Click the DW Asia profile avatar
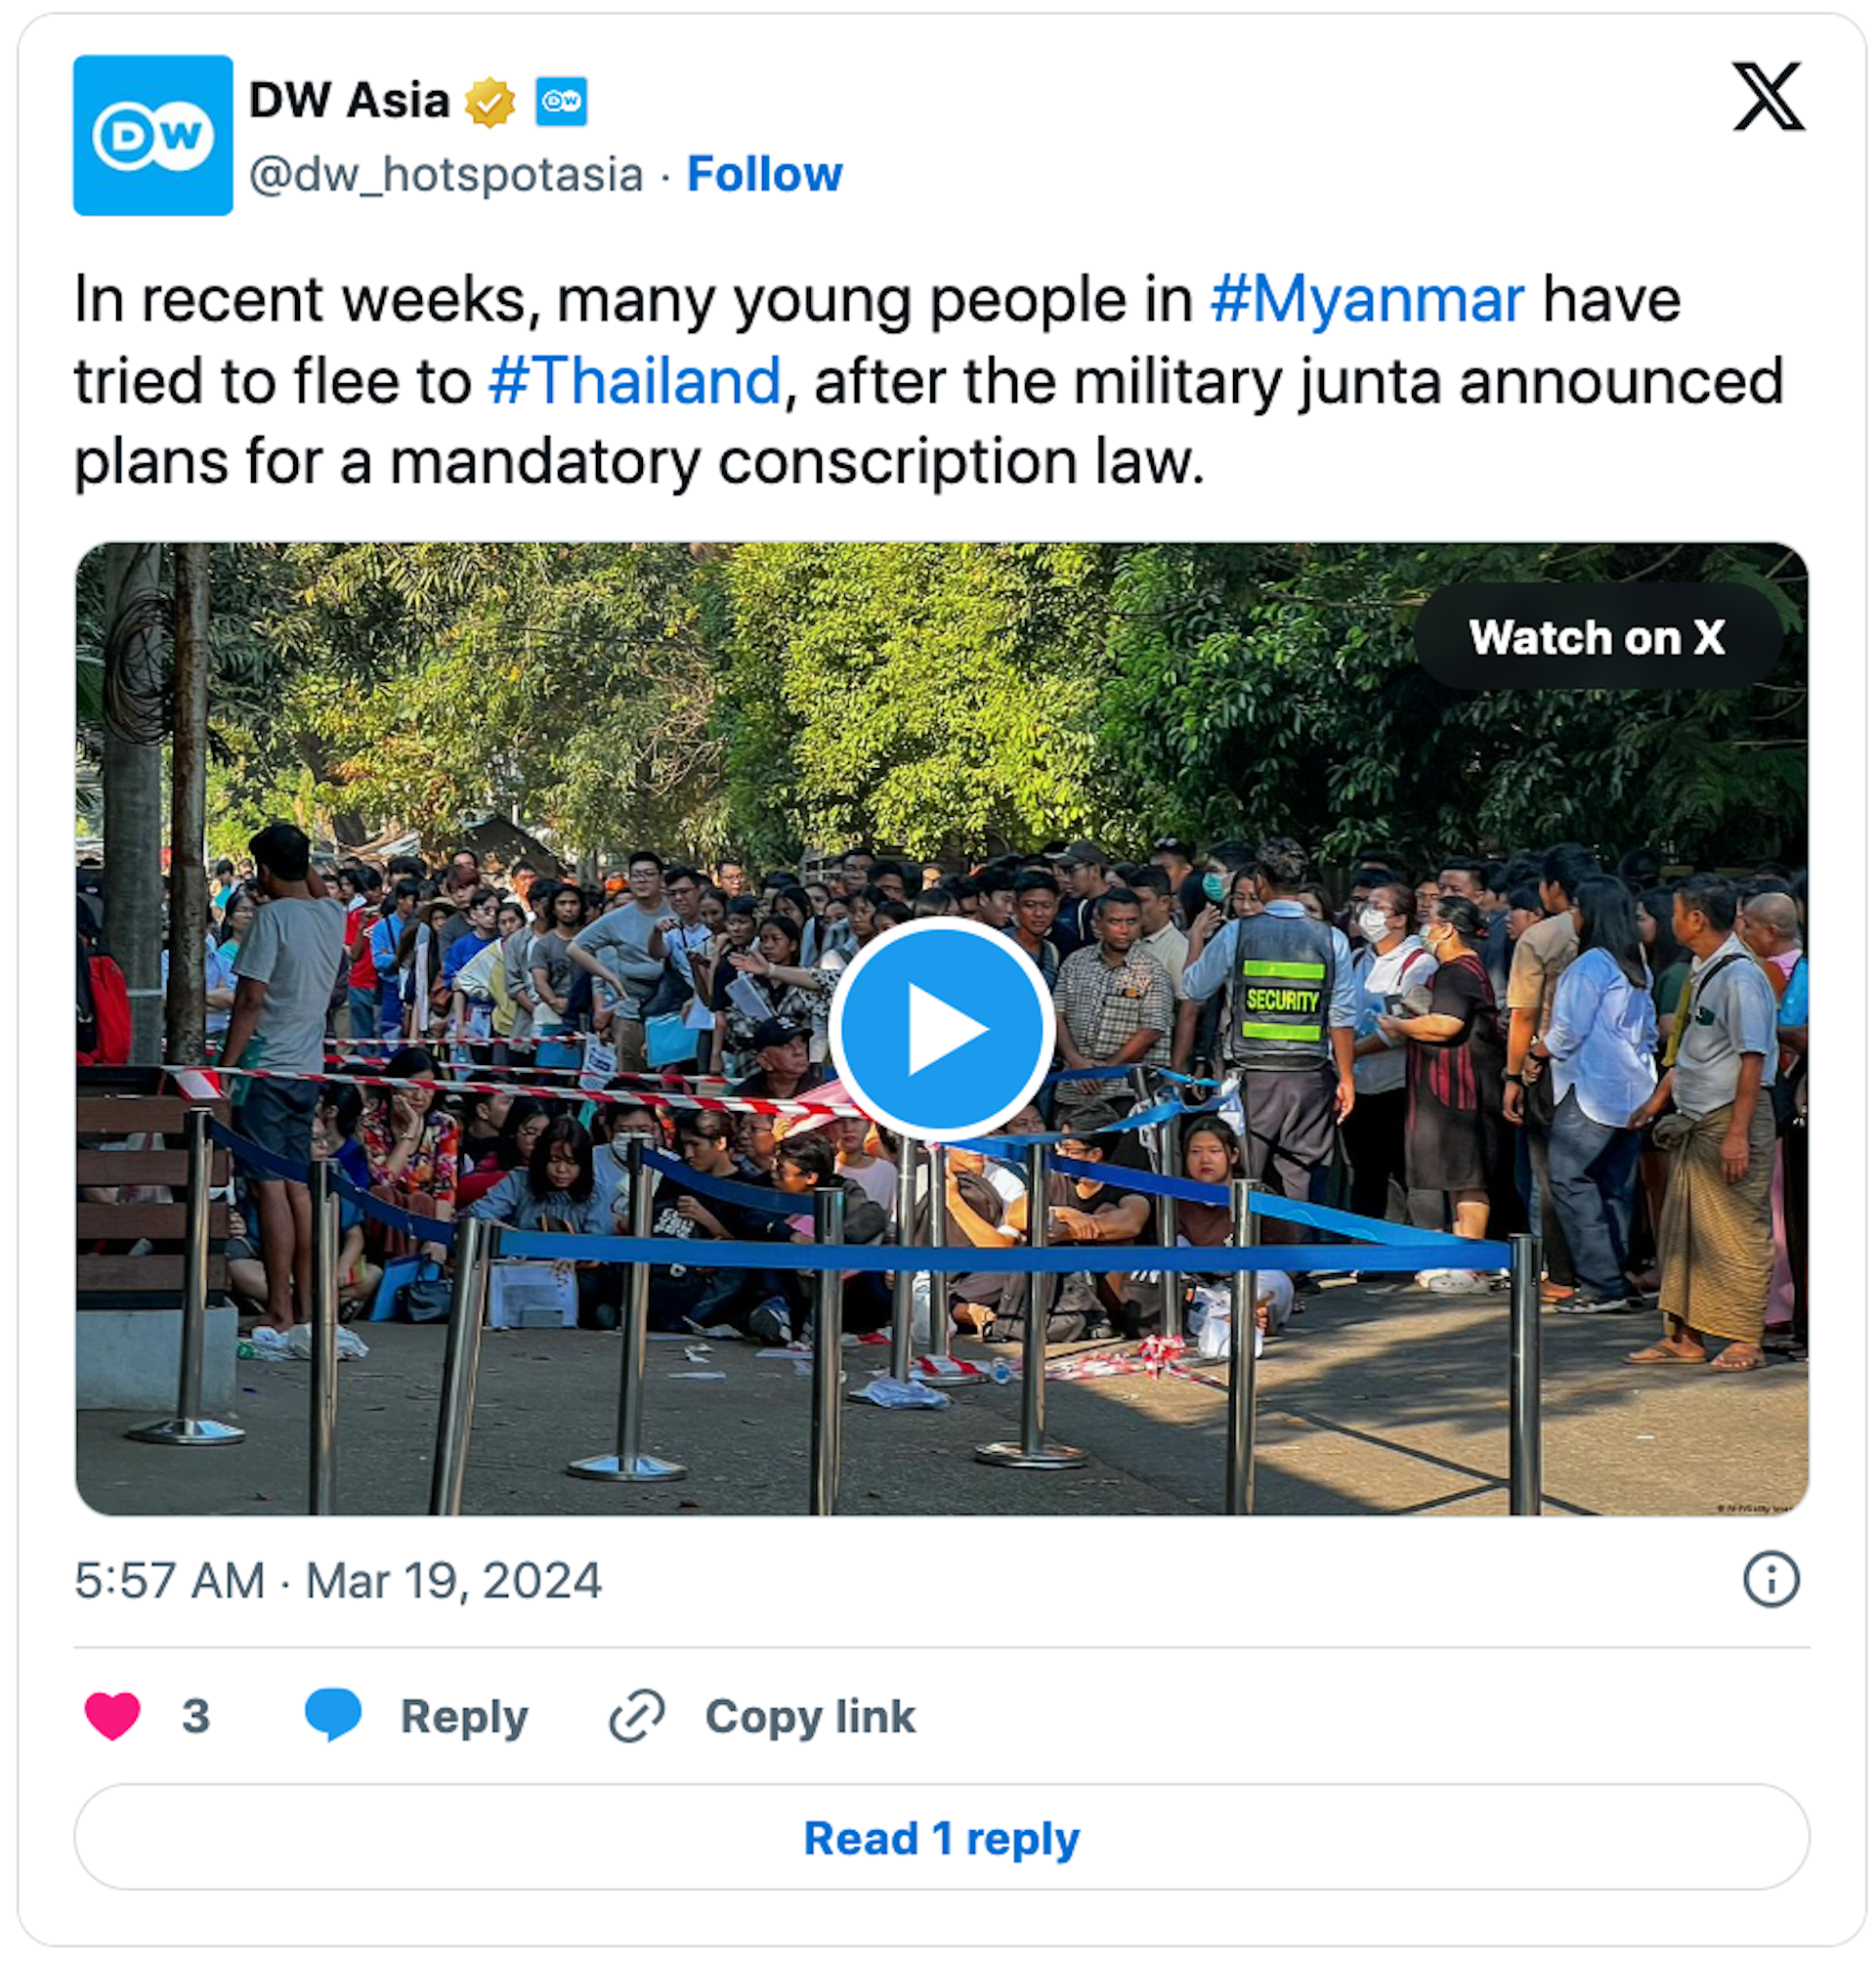 (153, 135)
